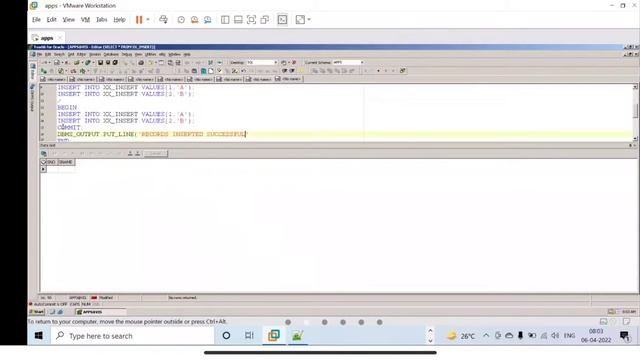640x360 pixels.
Task: Open the power options arrow beside pause
Action: pyautogui.click(x=148, y=20)
